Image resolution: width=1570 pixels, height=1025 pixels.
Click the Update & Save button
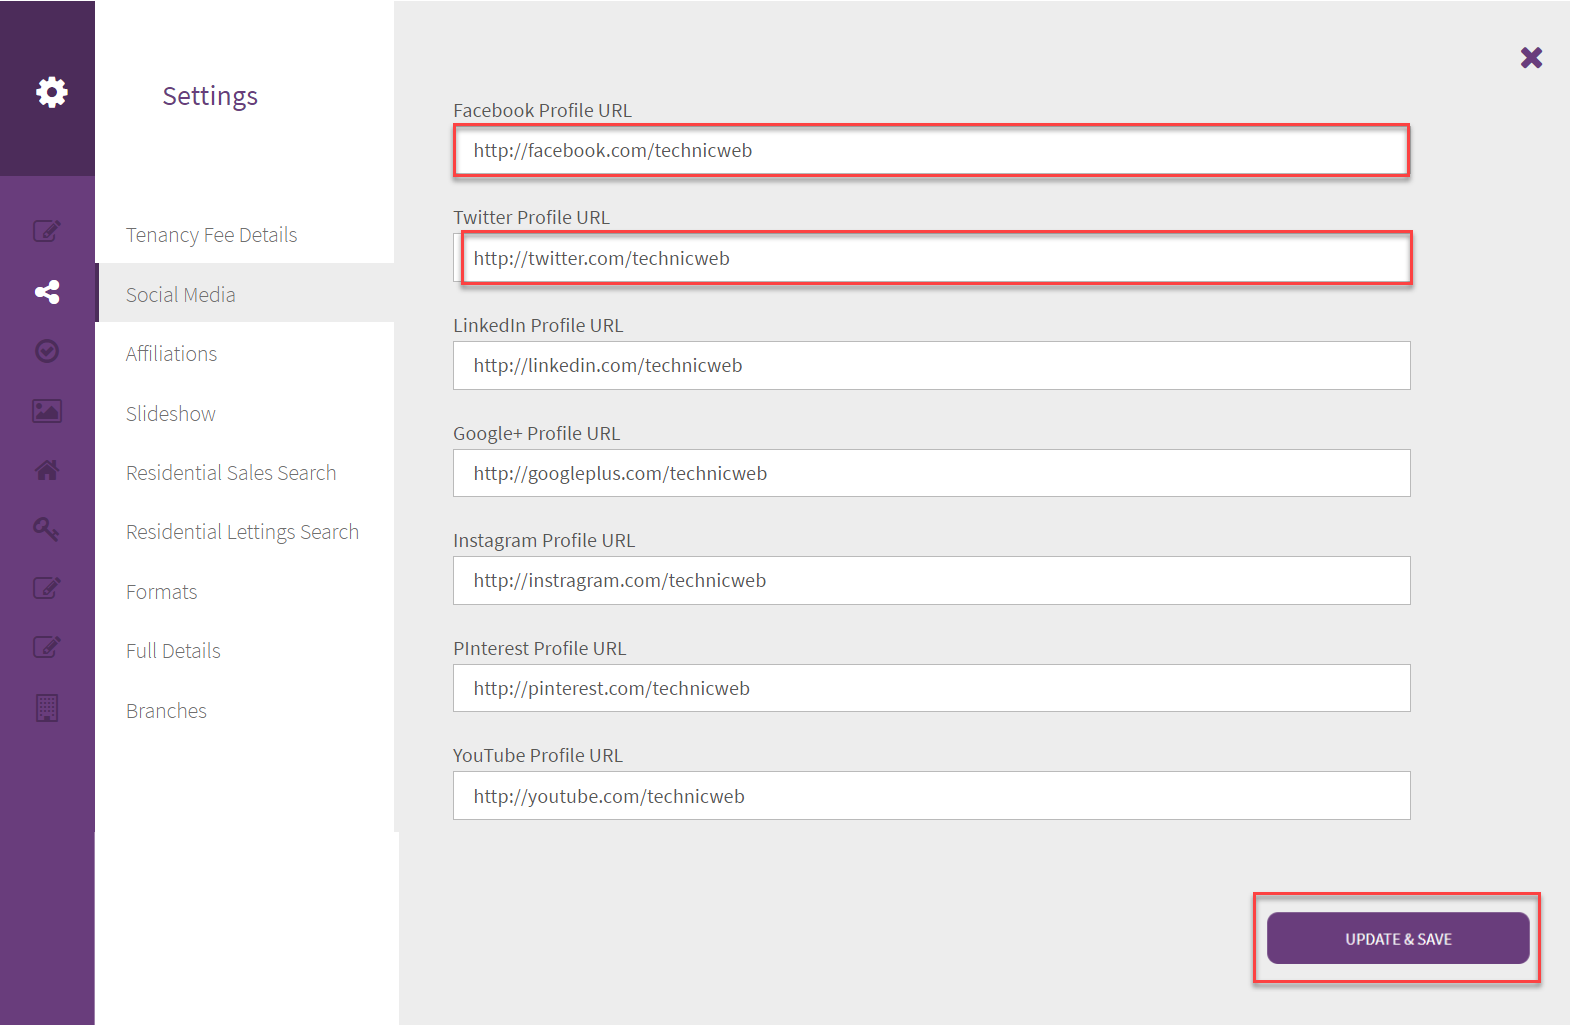tap(1398, 938)
